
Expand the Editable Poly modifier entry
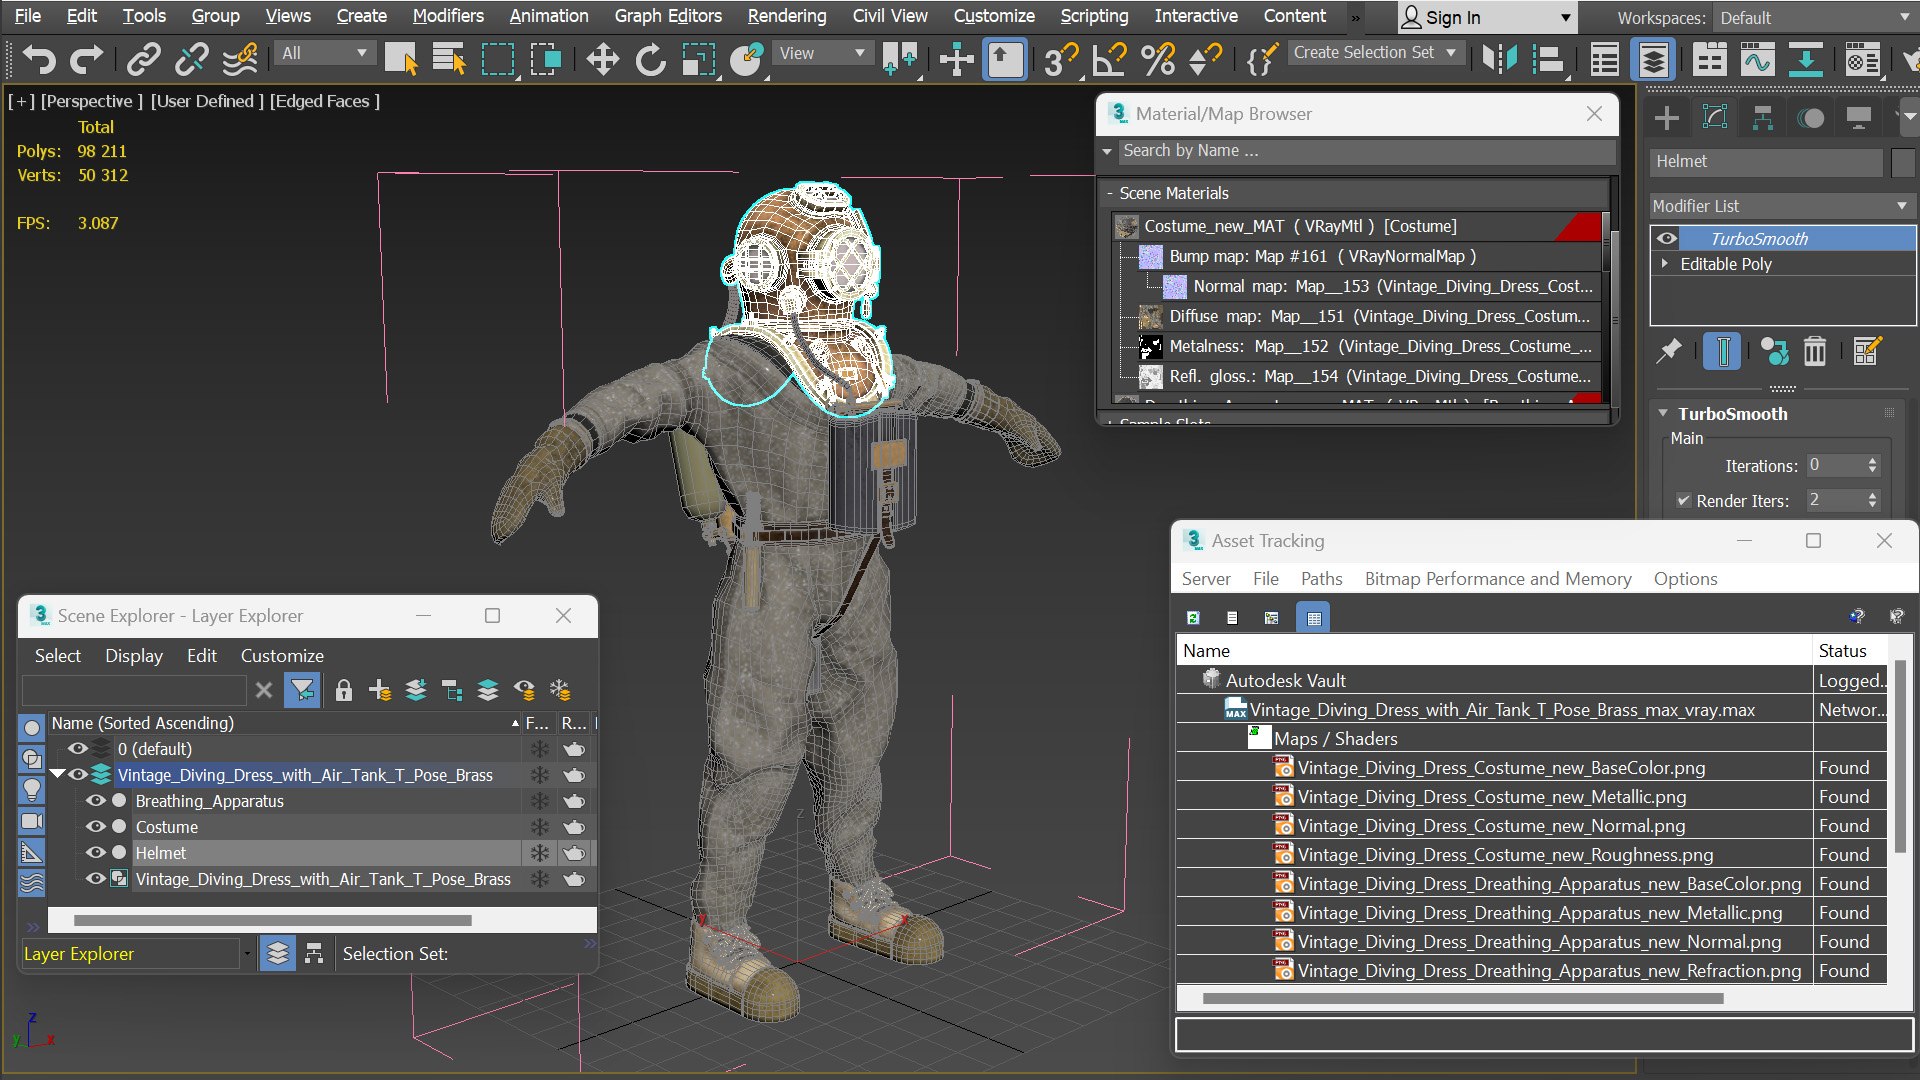tap(1665, 264)
